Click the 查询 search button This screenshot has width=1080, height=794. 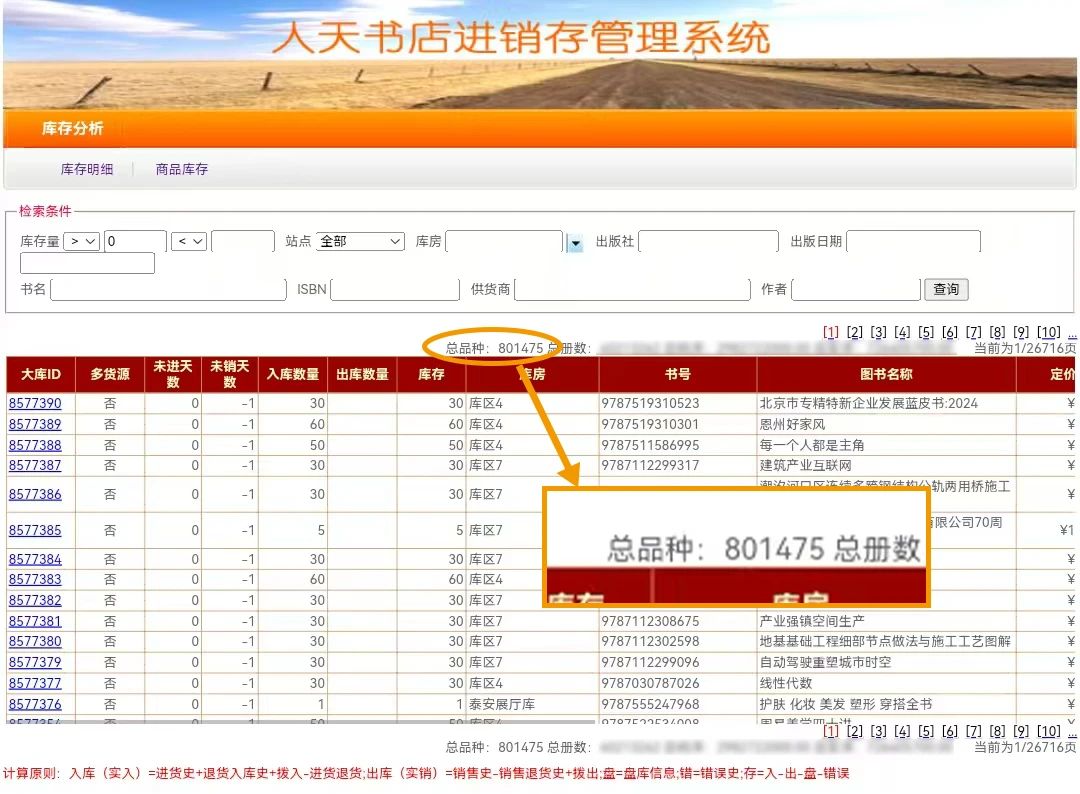(945, 290)
